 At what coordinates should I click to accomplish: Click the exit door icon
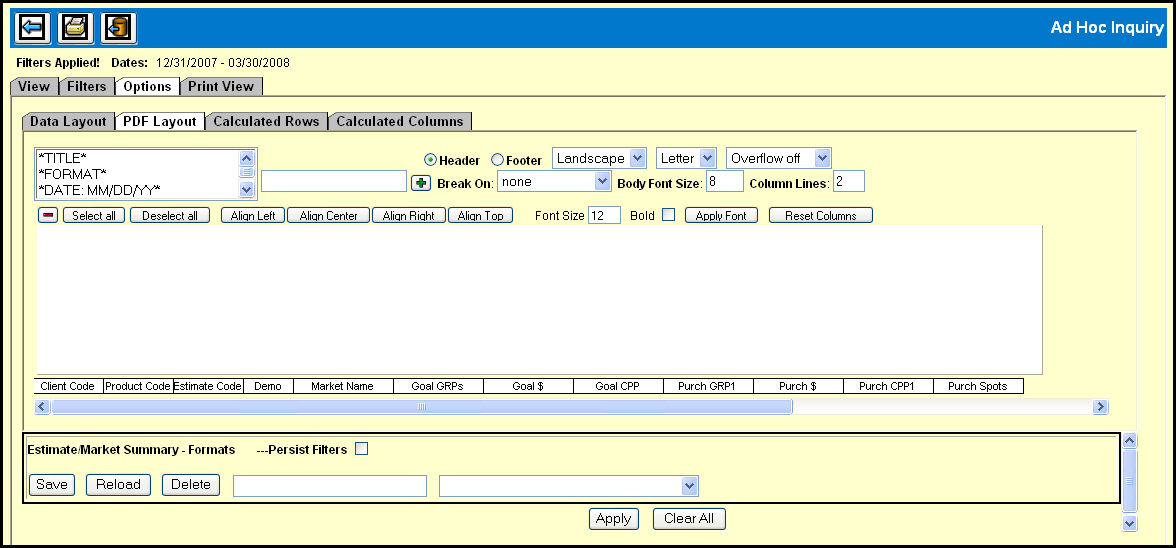point(118,28)
